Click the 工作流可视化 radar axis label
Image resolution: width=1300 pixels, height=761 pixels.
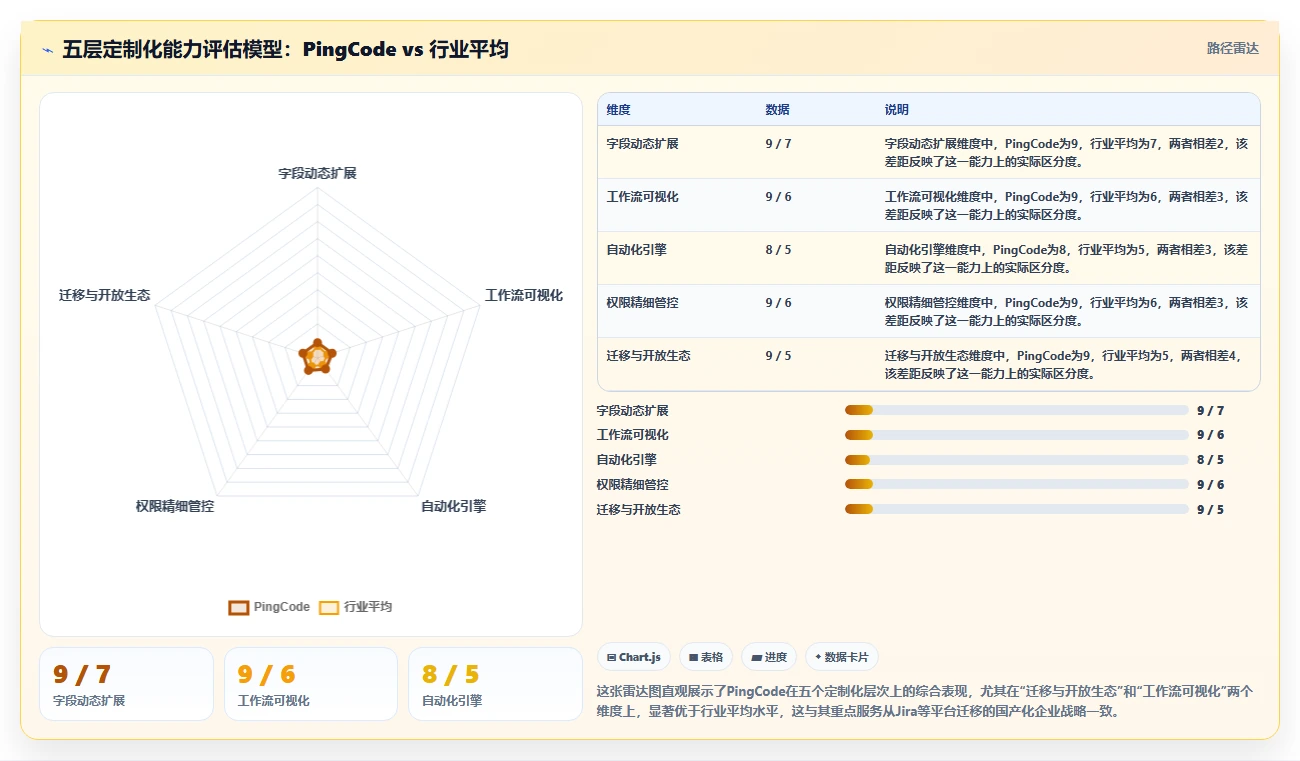[x=524, y=295]
